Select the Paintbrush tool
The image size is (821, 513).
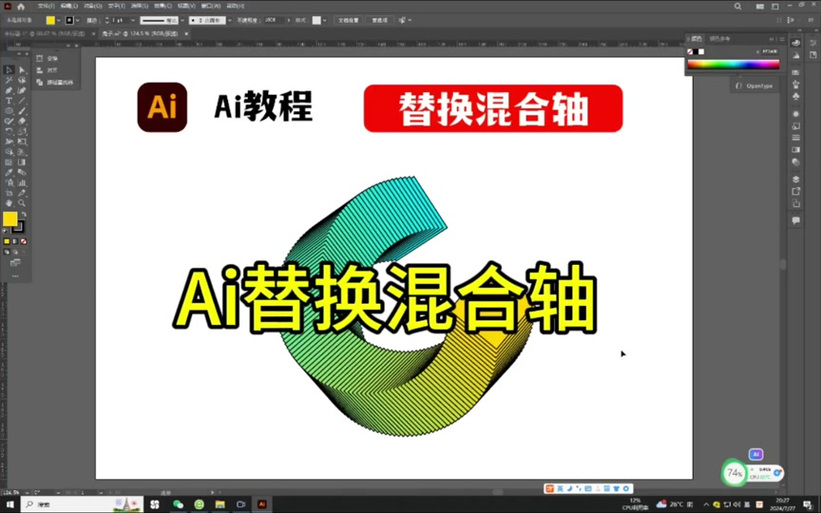click(22, 111)
